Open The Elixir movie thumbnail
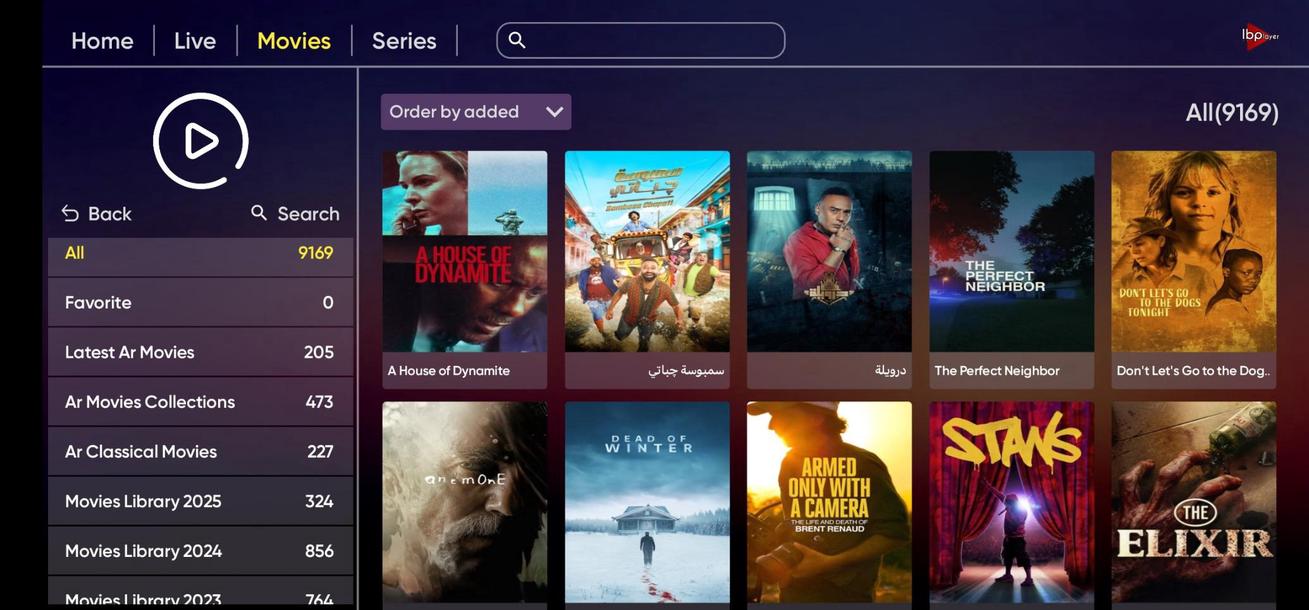This screenshot has width=1309, height=610. pos(1194,503)
